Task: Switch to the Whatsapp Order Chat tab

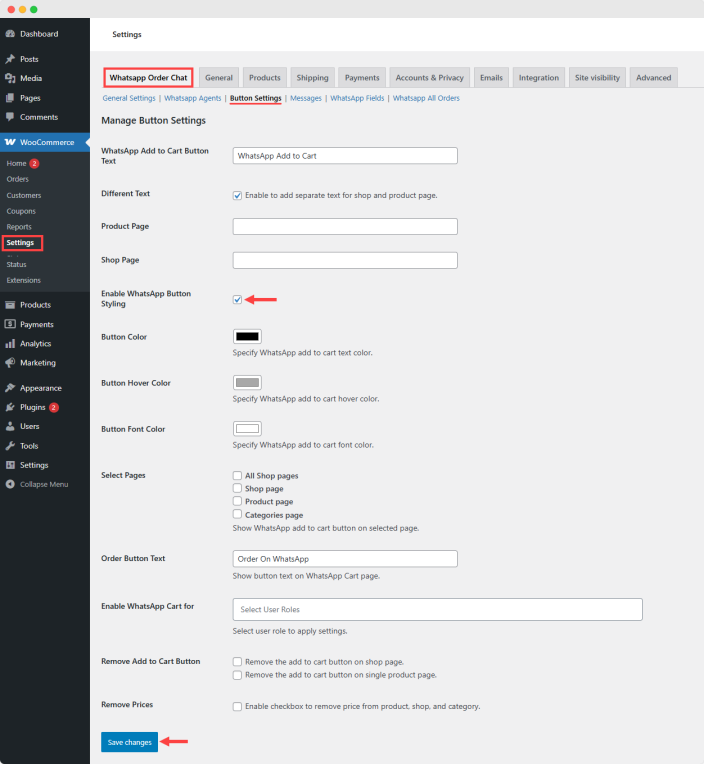Action: point(148,77)
